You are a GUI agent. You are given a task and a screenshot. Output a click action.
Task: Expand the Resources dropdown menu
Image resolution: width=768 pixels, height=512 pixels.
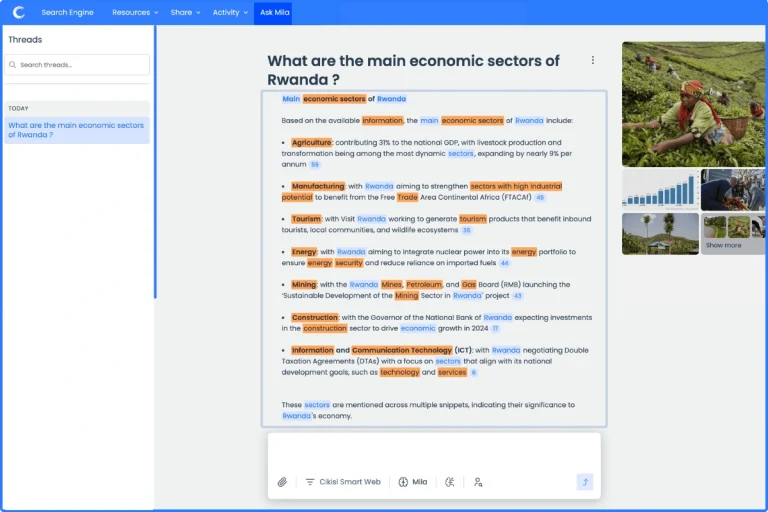[x=135, y=13]
